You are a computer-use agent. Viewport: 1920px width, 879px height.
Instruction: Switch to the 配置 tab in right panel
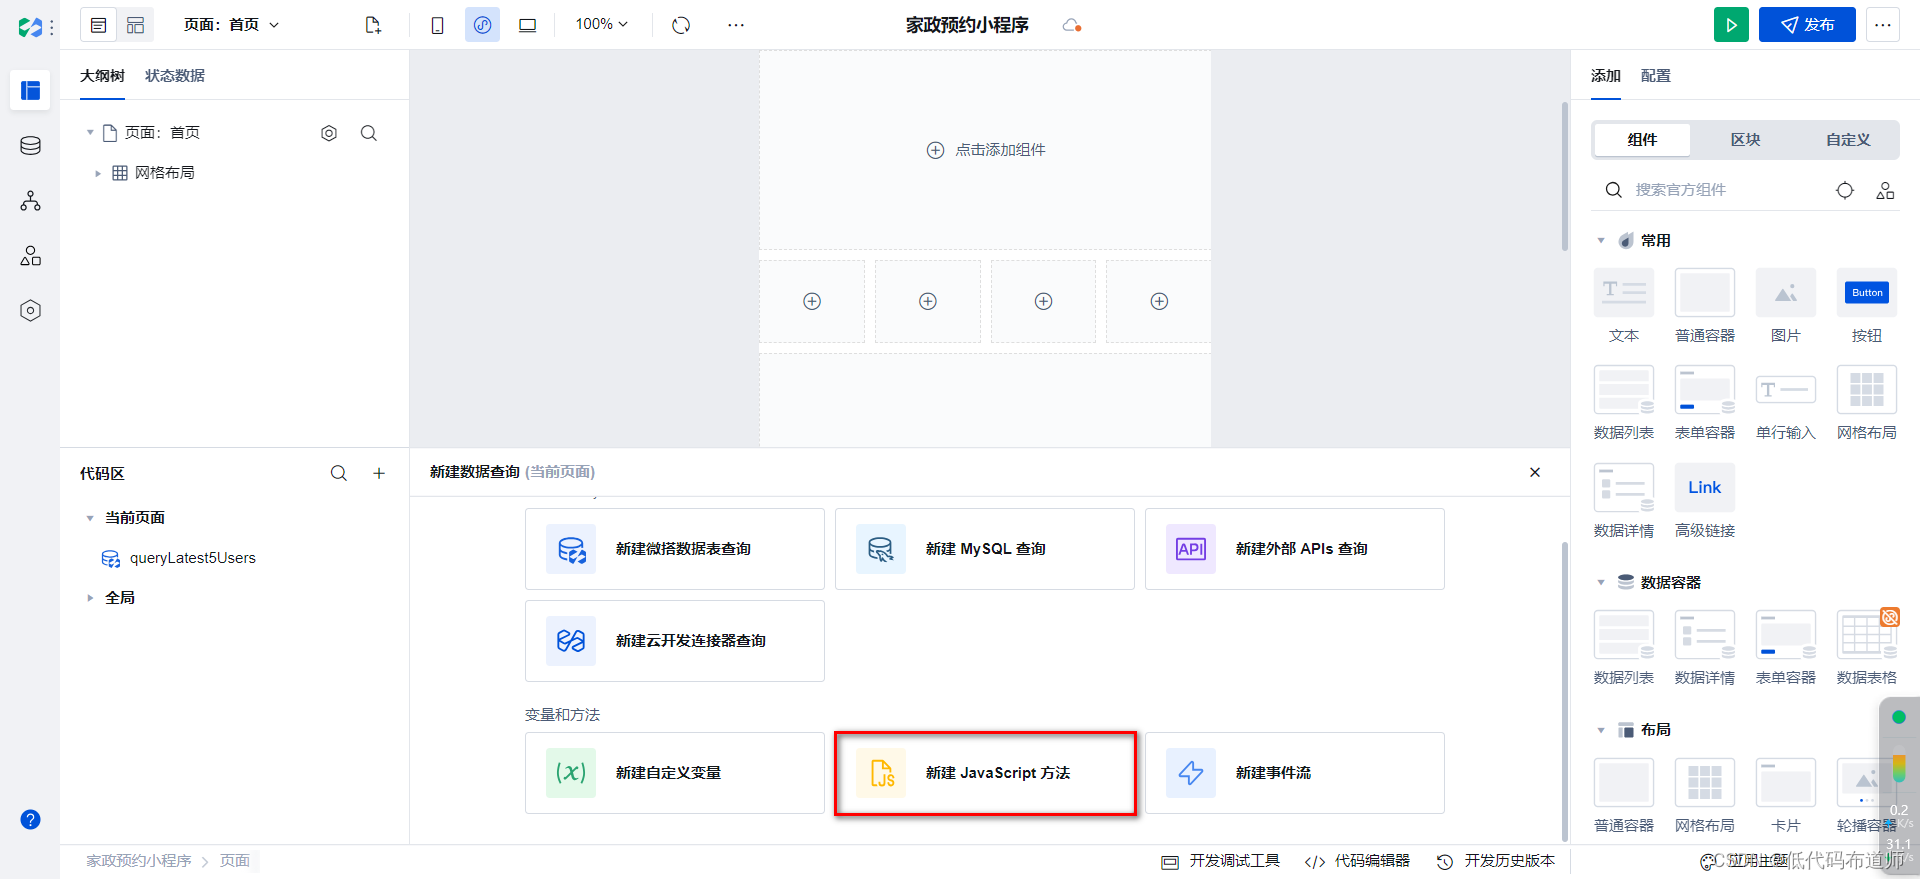1656,76
